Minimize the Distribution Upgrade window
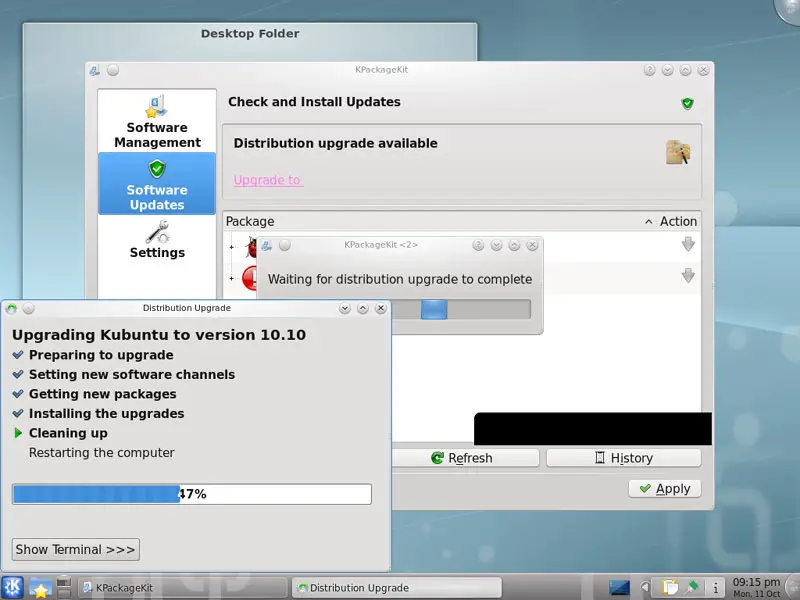Screen dimensions: 800x600 coord(345,308)
